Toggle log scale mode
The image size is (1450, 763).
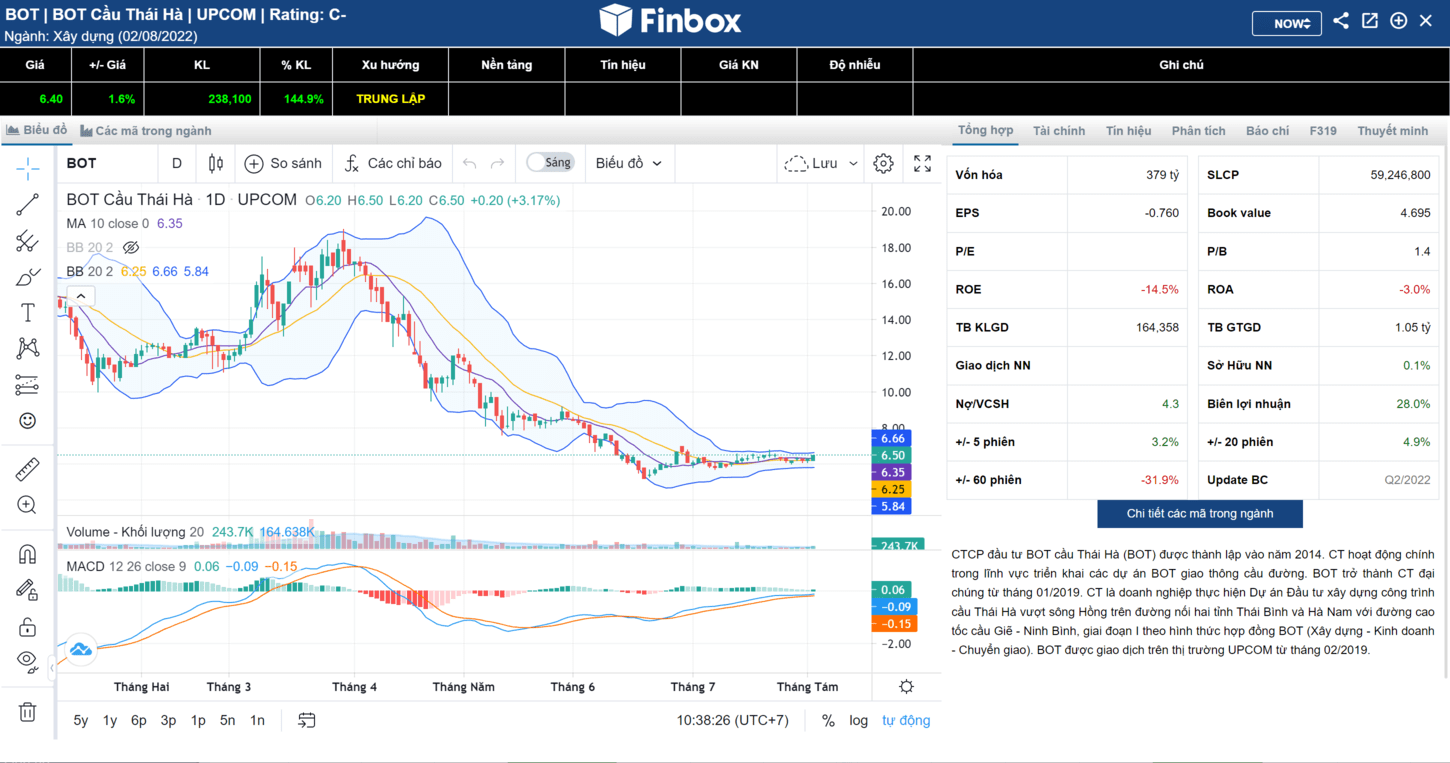(x=859, y=720)
